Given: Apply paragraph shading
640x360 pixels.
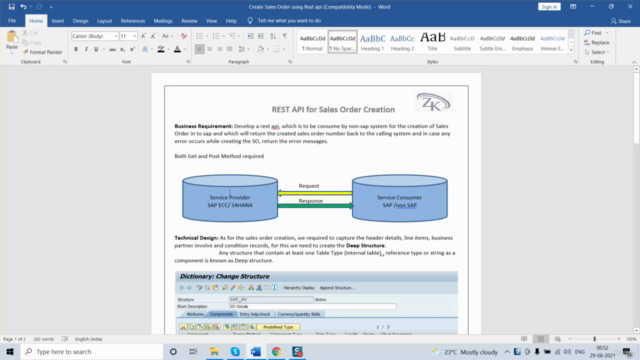Looking at the screenshot, I should [260, 49].
